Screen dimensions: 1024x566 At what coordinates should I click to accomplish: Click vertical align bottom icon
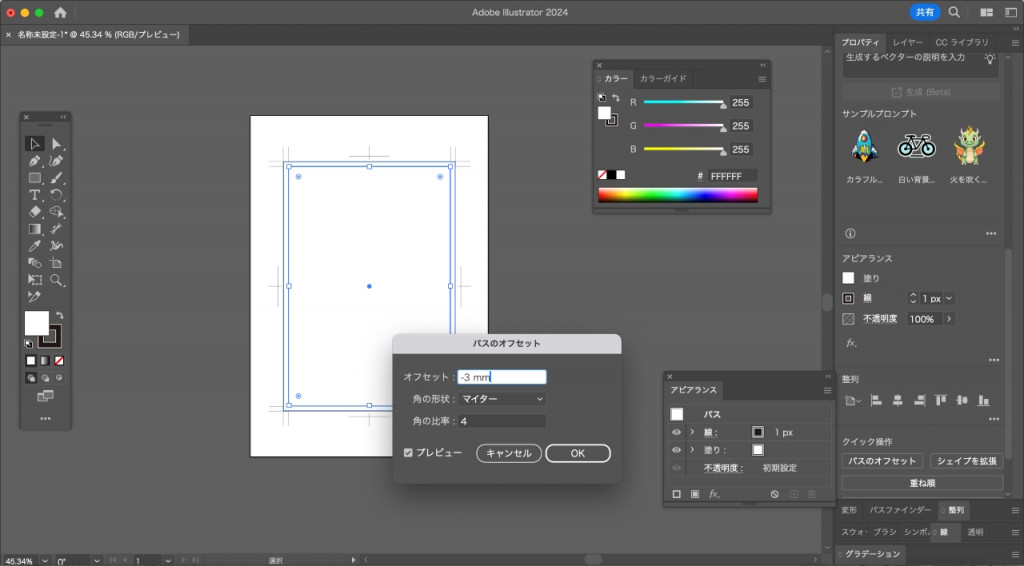[x=984, y=400]
